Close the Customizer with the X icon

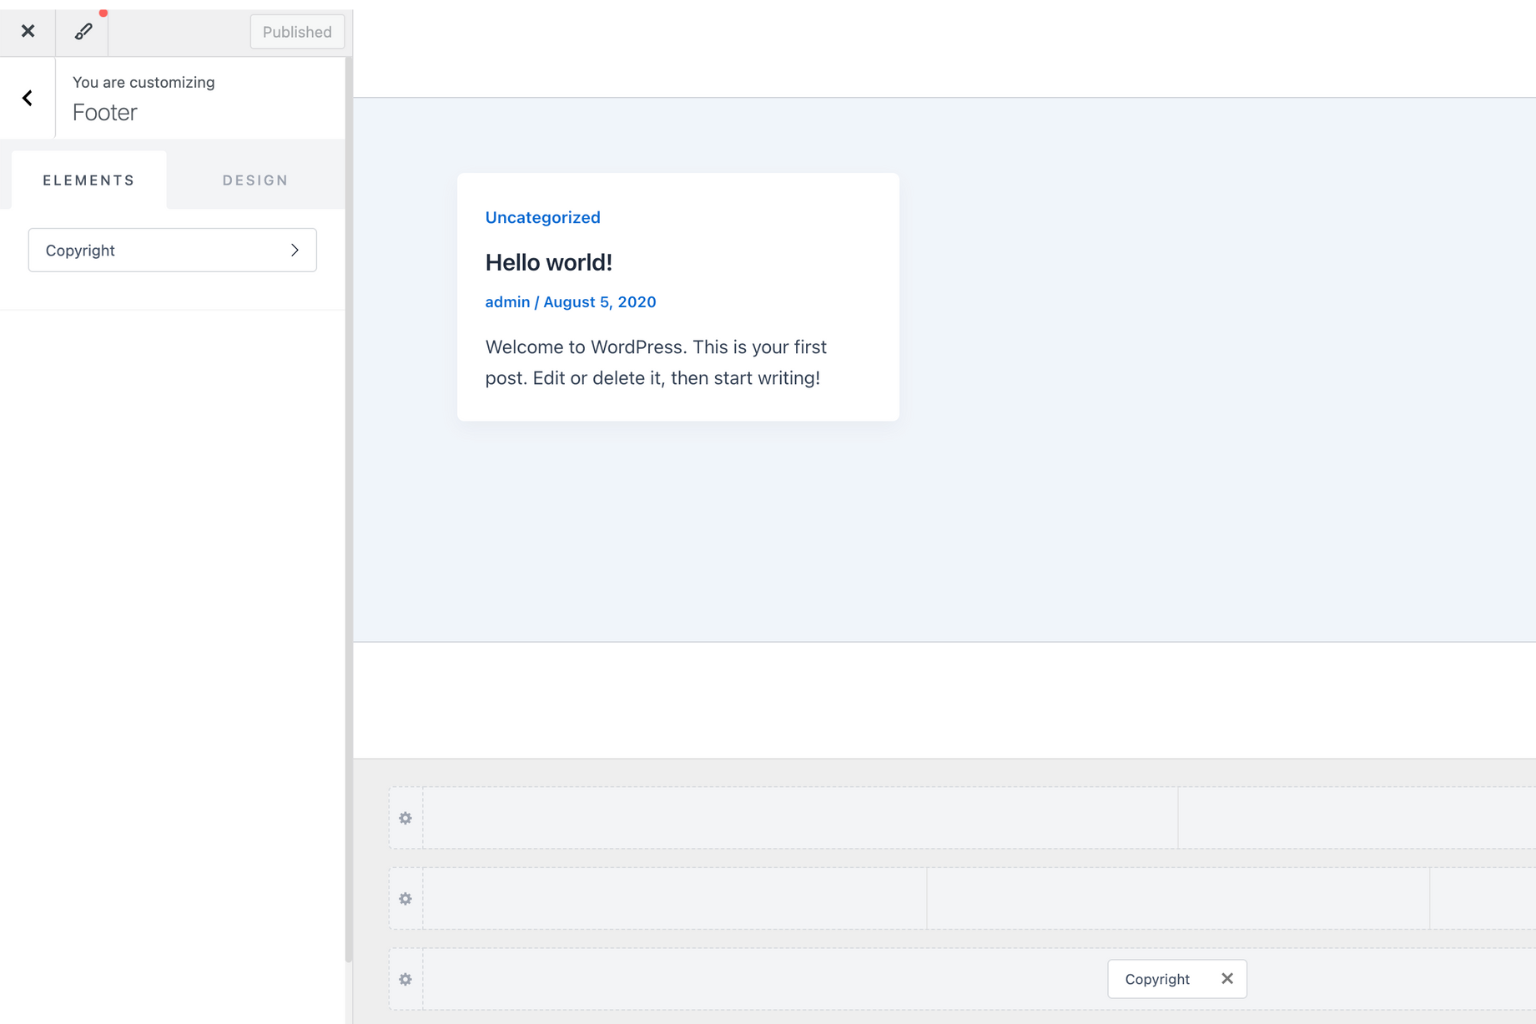click(27, 31)
